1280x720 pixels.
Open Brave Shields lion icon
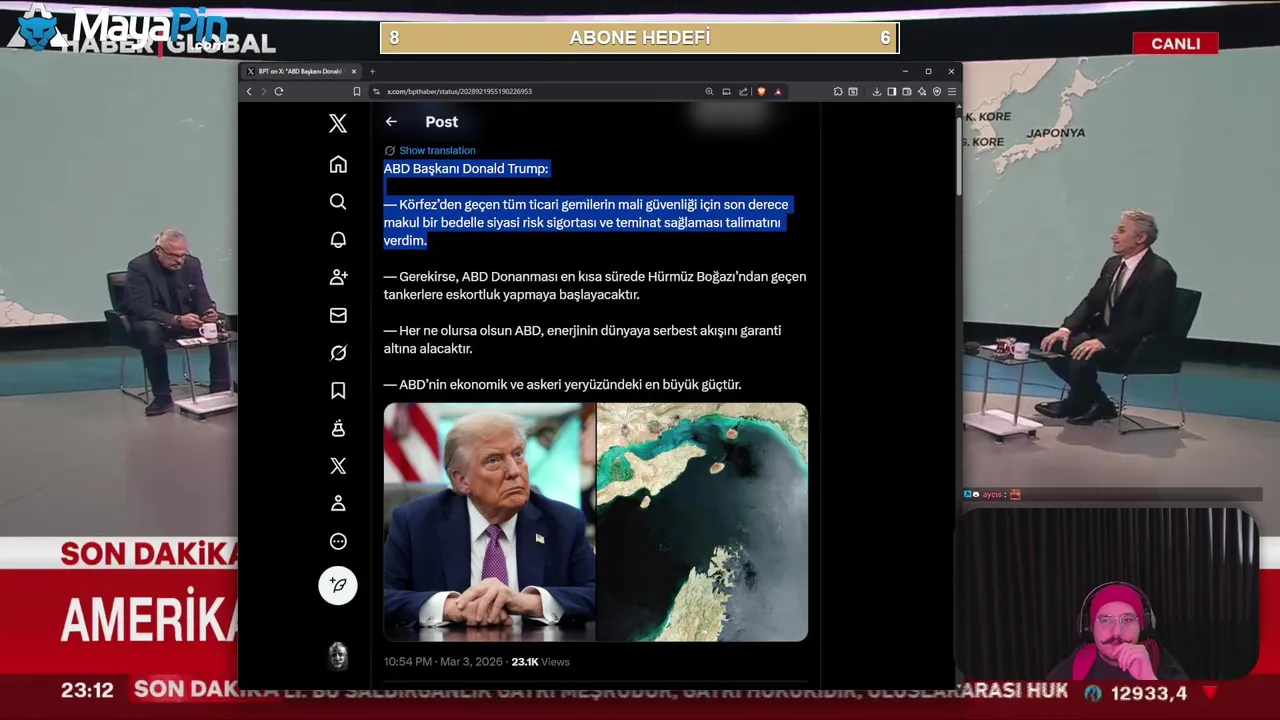click(x=761, y=91)
